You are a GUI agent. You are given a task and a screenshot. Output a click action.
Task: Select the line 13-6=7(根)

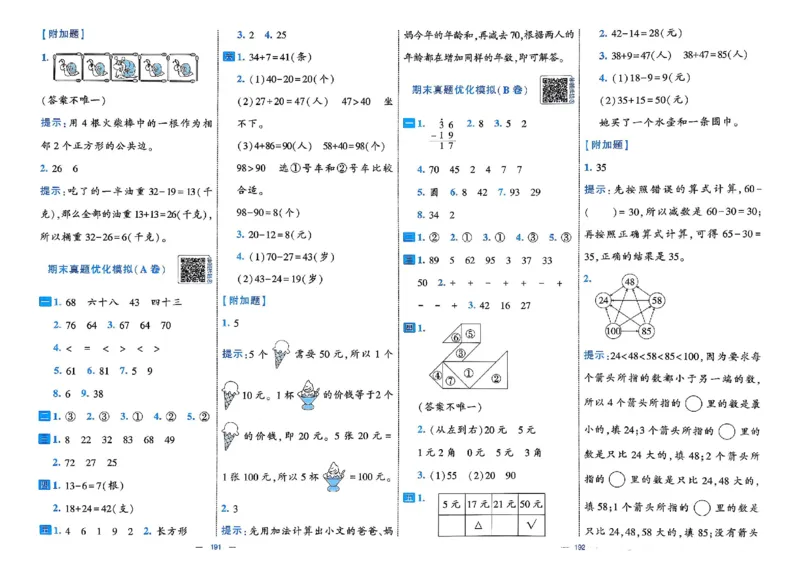(x=94, y=485)
